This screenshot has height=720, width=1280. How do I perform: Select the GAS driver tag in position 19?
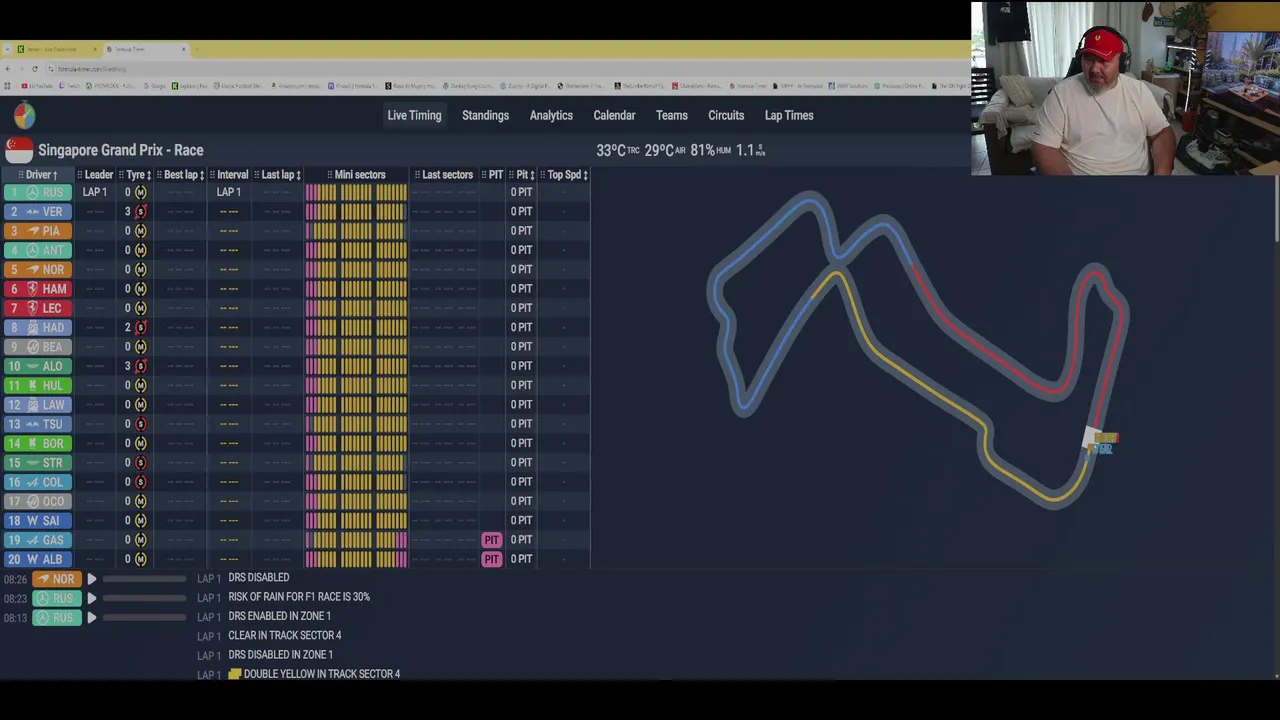pyautogui.click(x=37, y=540)
